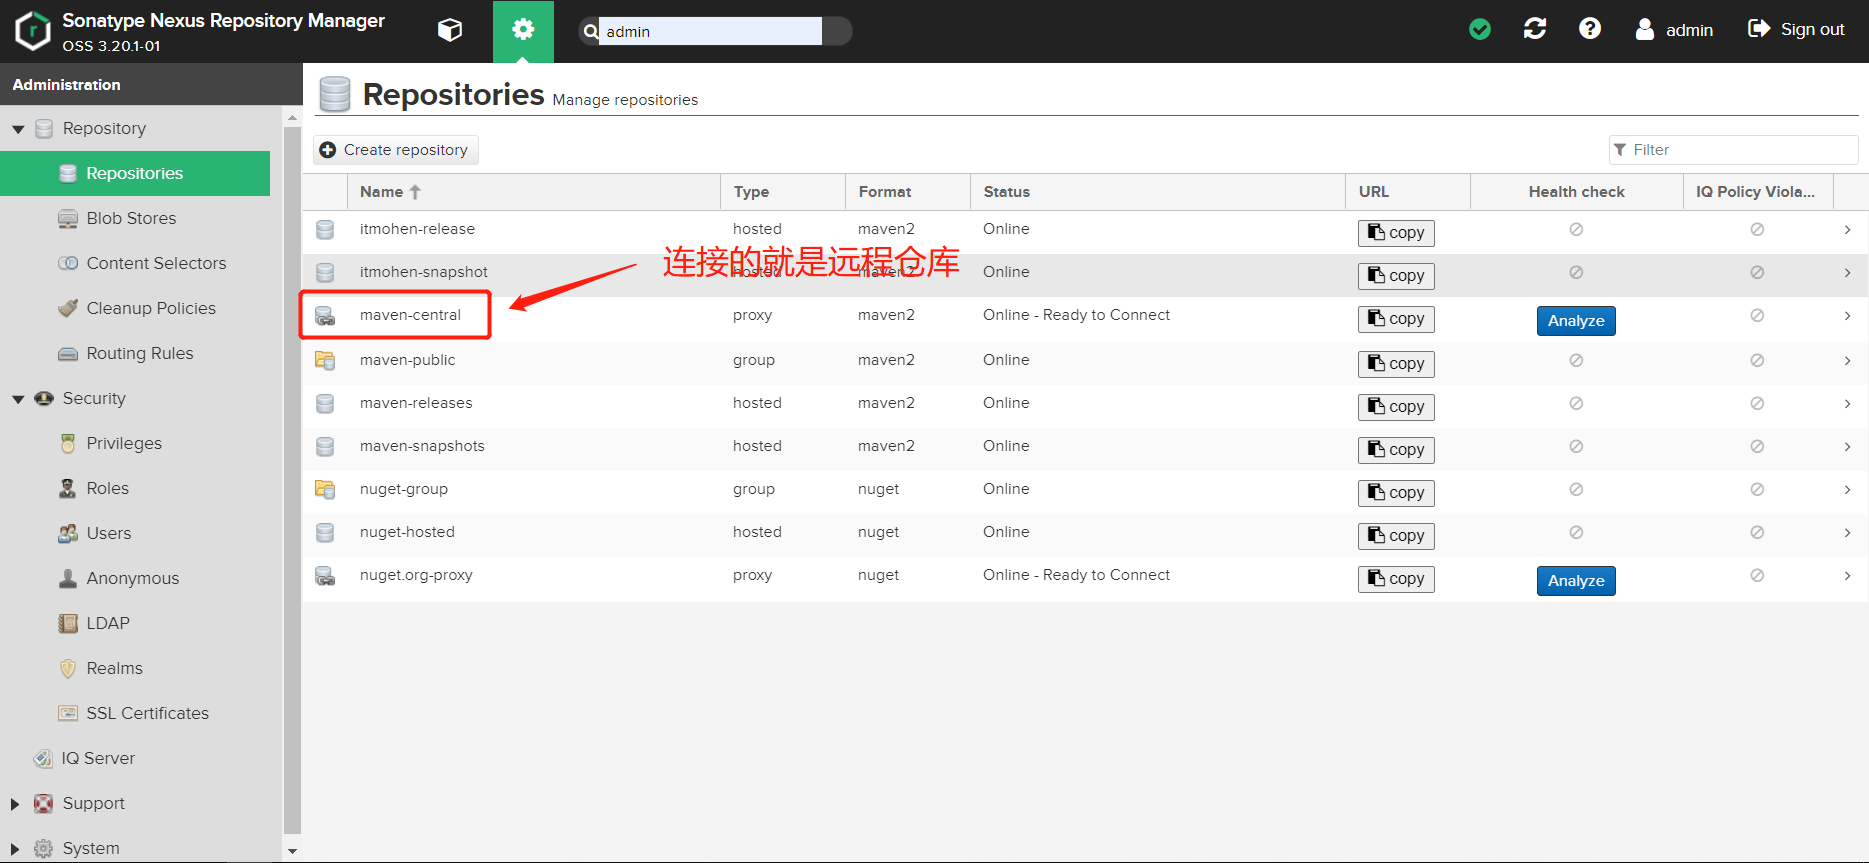Click the nuget-hosted repository icon
The height and width of the screenshot is (863, 1869).
[x=325, y=532]
